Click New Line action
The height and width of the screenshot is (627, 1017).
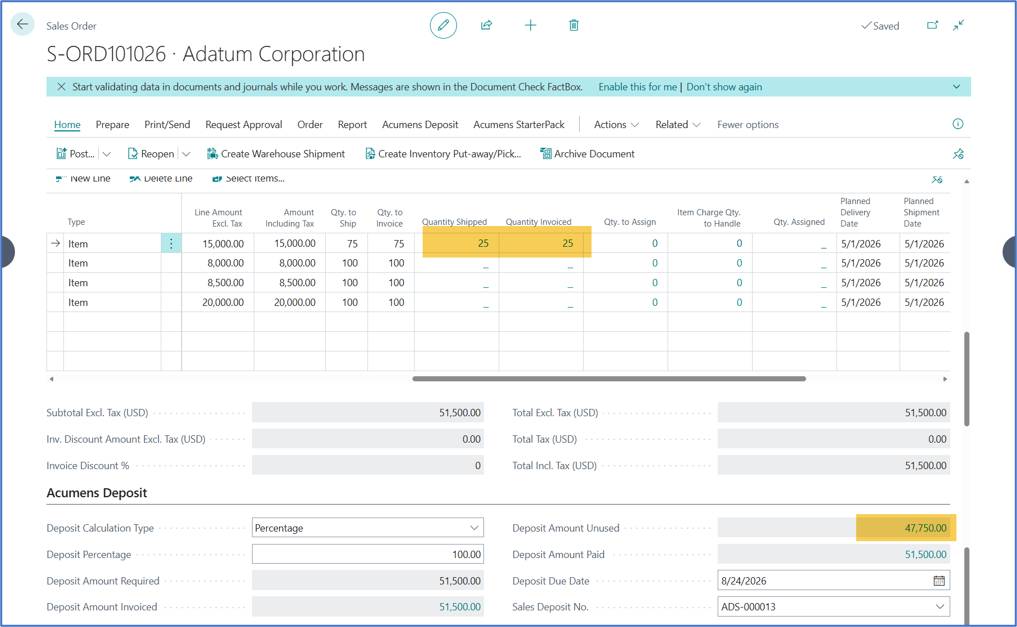(83, 178)
